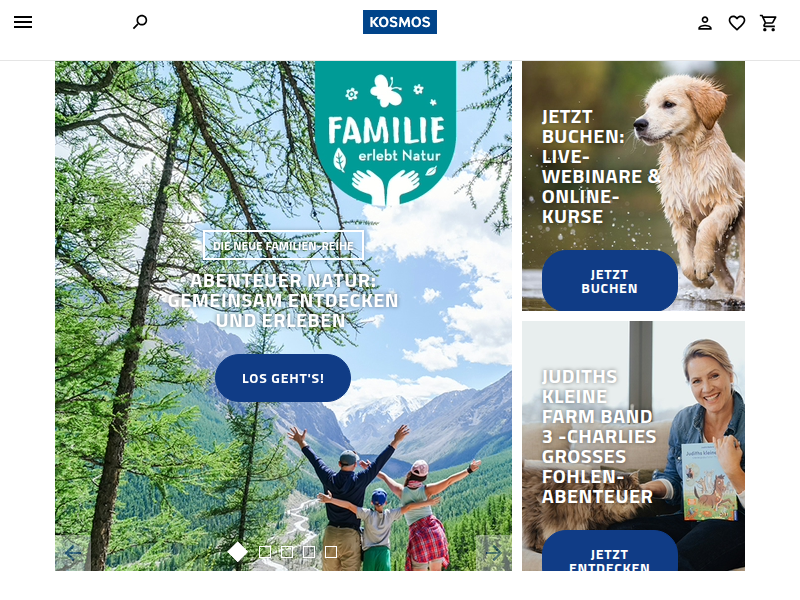Show previous slide with left arrow

[x=73, y=553]
